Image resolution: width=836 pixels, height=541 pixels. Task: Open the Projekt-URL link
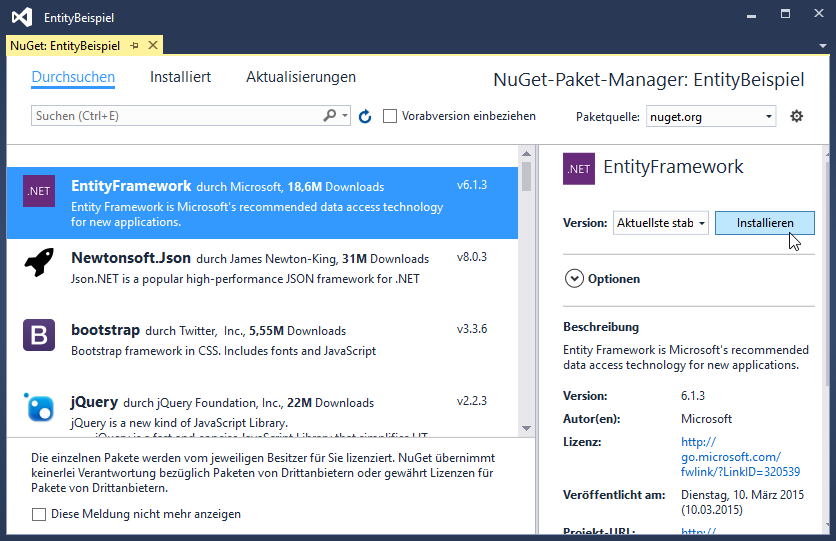tap(698, 531)
